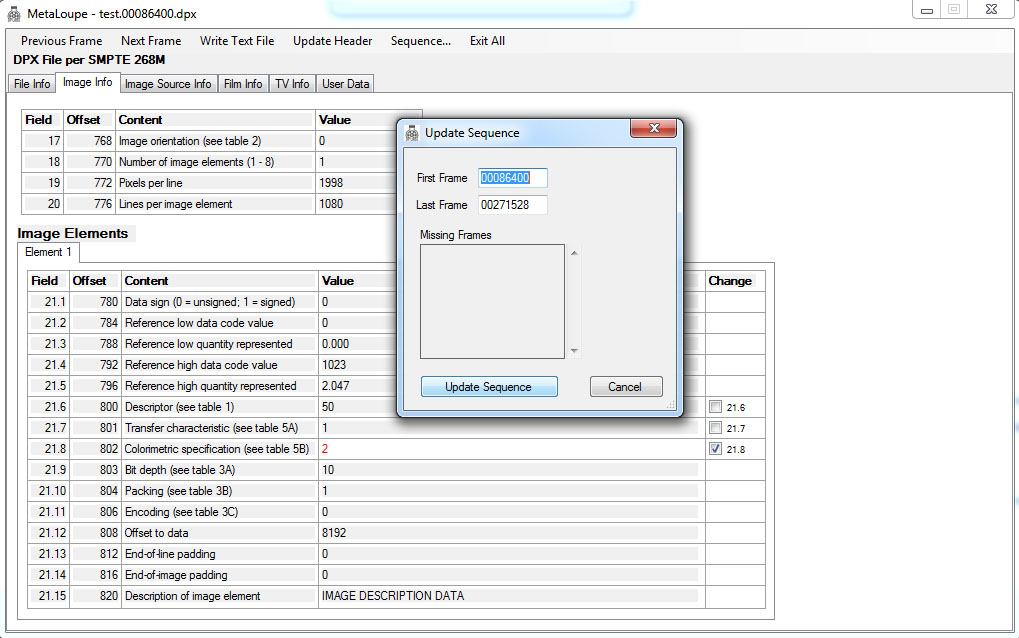Click the First Frame input field
The width and height of the screenshot is (1019, 638).
(513, 178)
